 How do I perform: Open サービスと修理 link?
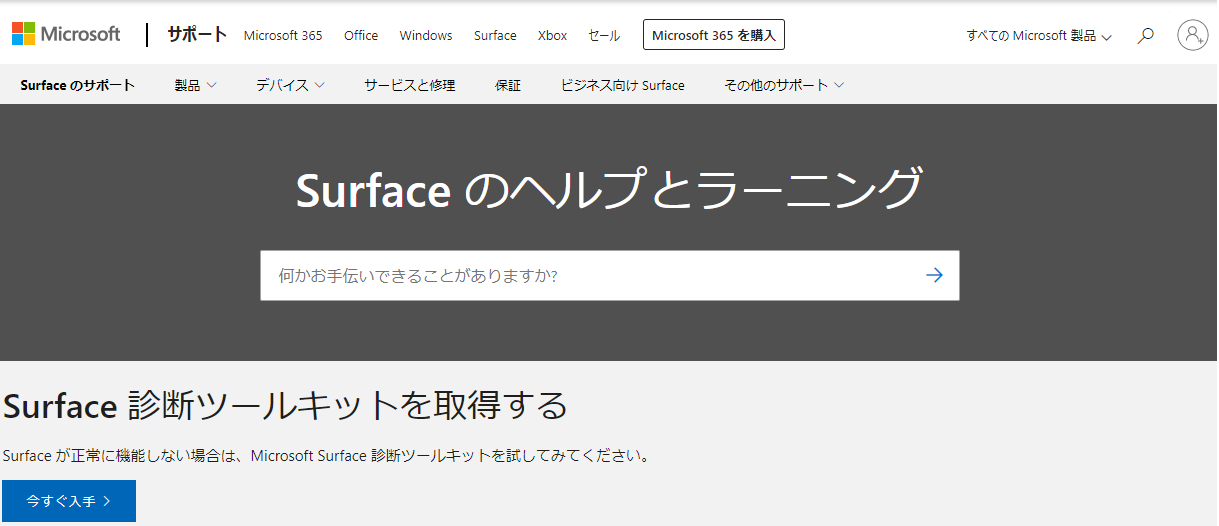tap(409, 85)
